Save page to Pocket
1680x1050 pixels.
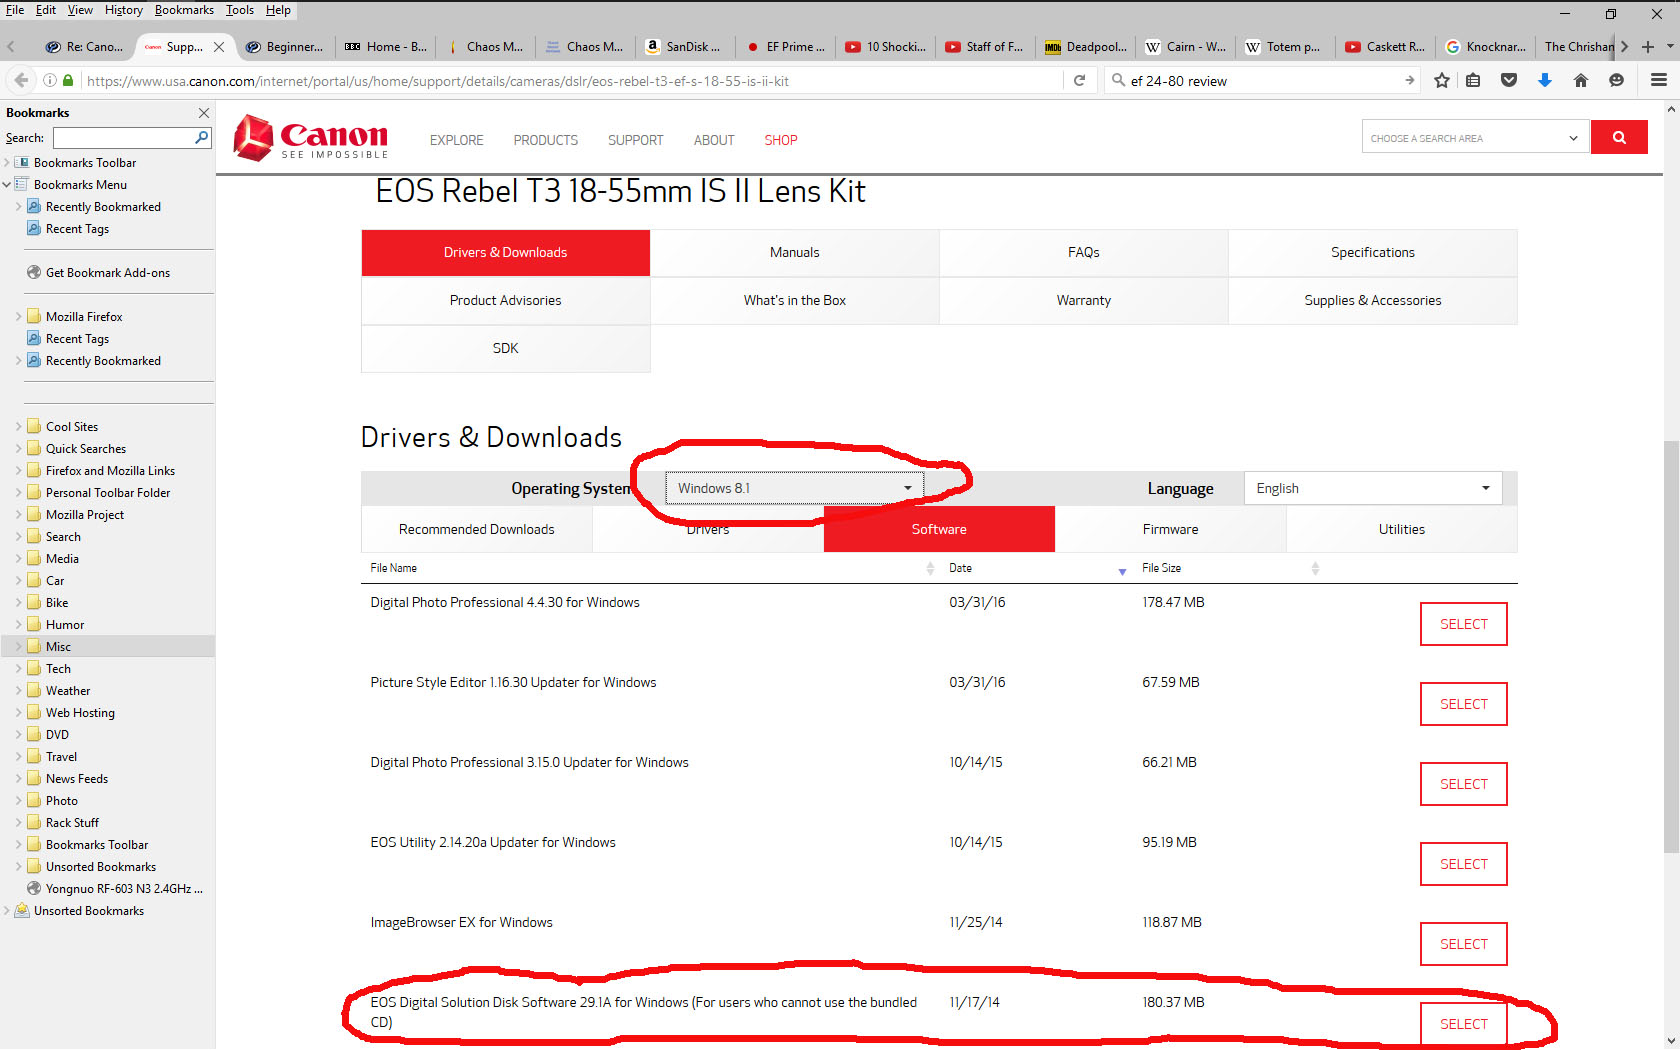tap(1509, 80)
